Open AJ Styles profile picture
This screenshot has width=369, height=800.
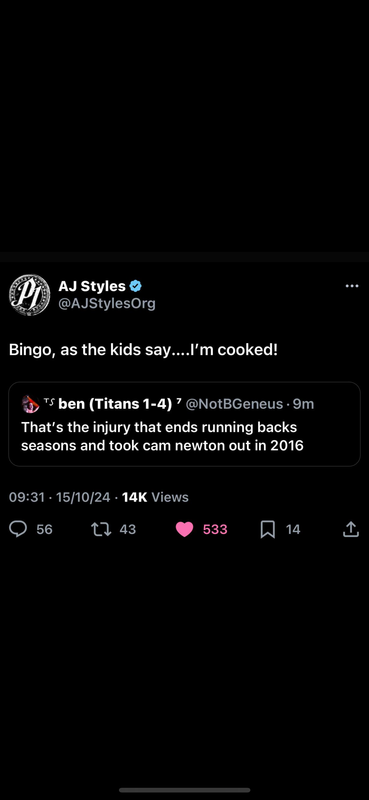pos(30,295)
